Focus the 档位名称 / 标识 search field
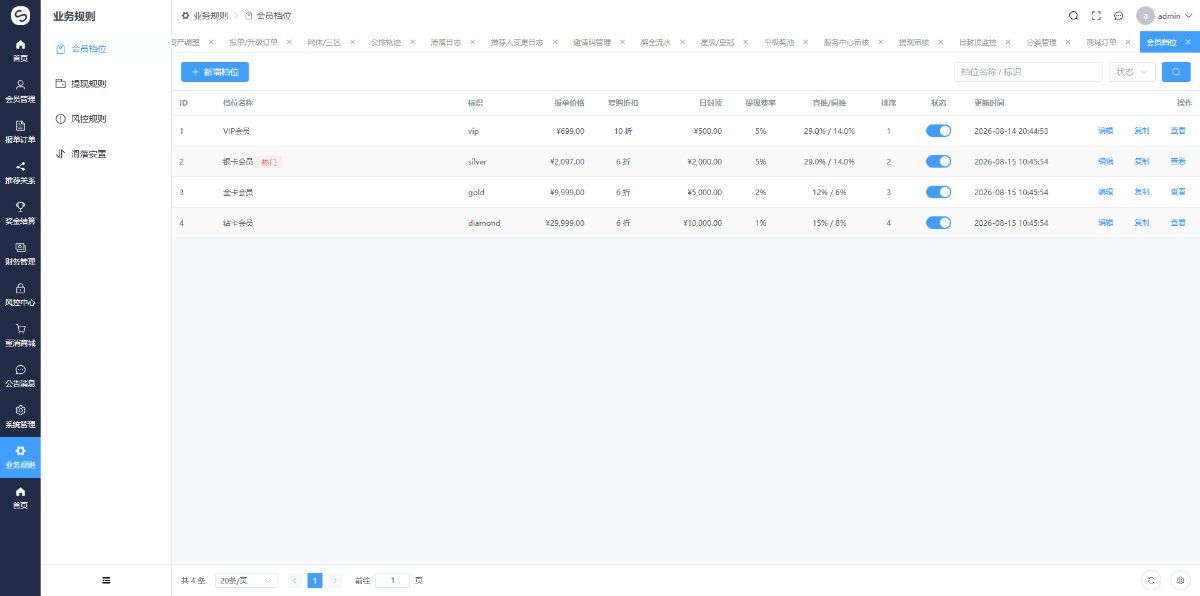The height and width of the screenshot is (596, 1200). (1028, 72)
